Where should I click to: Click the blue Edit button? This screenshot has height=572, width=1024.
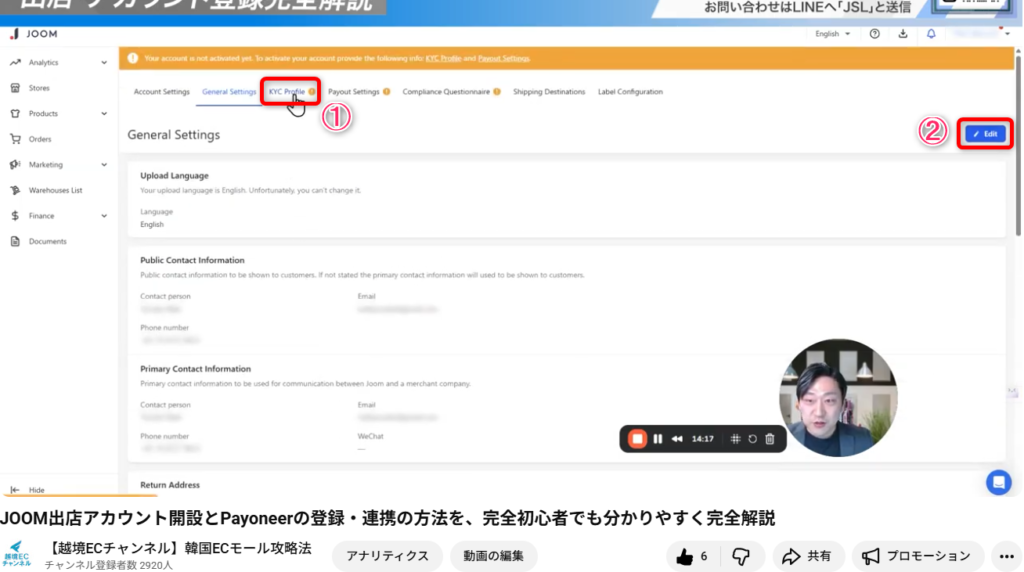985,134
